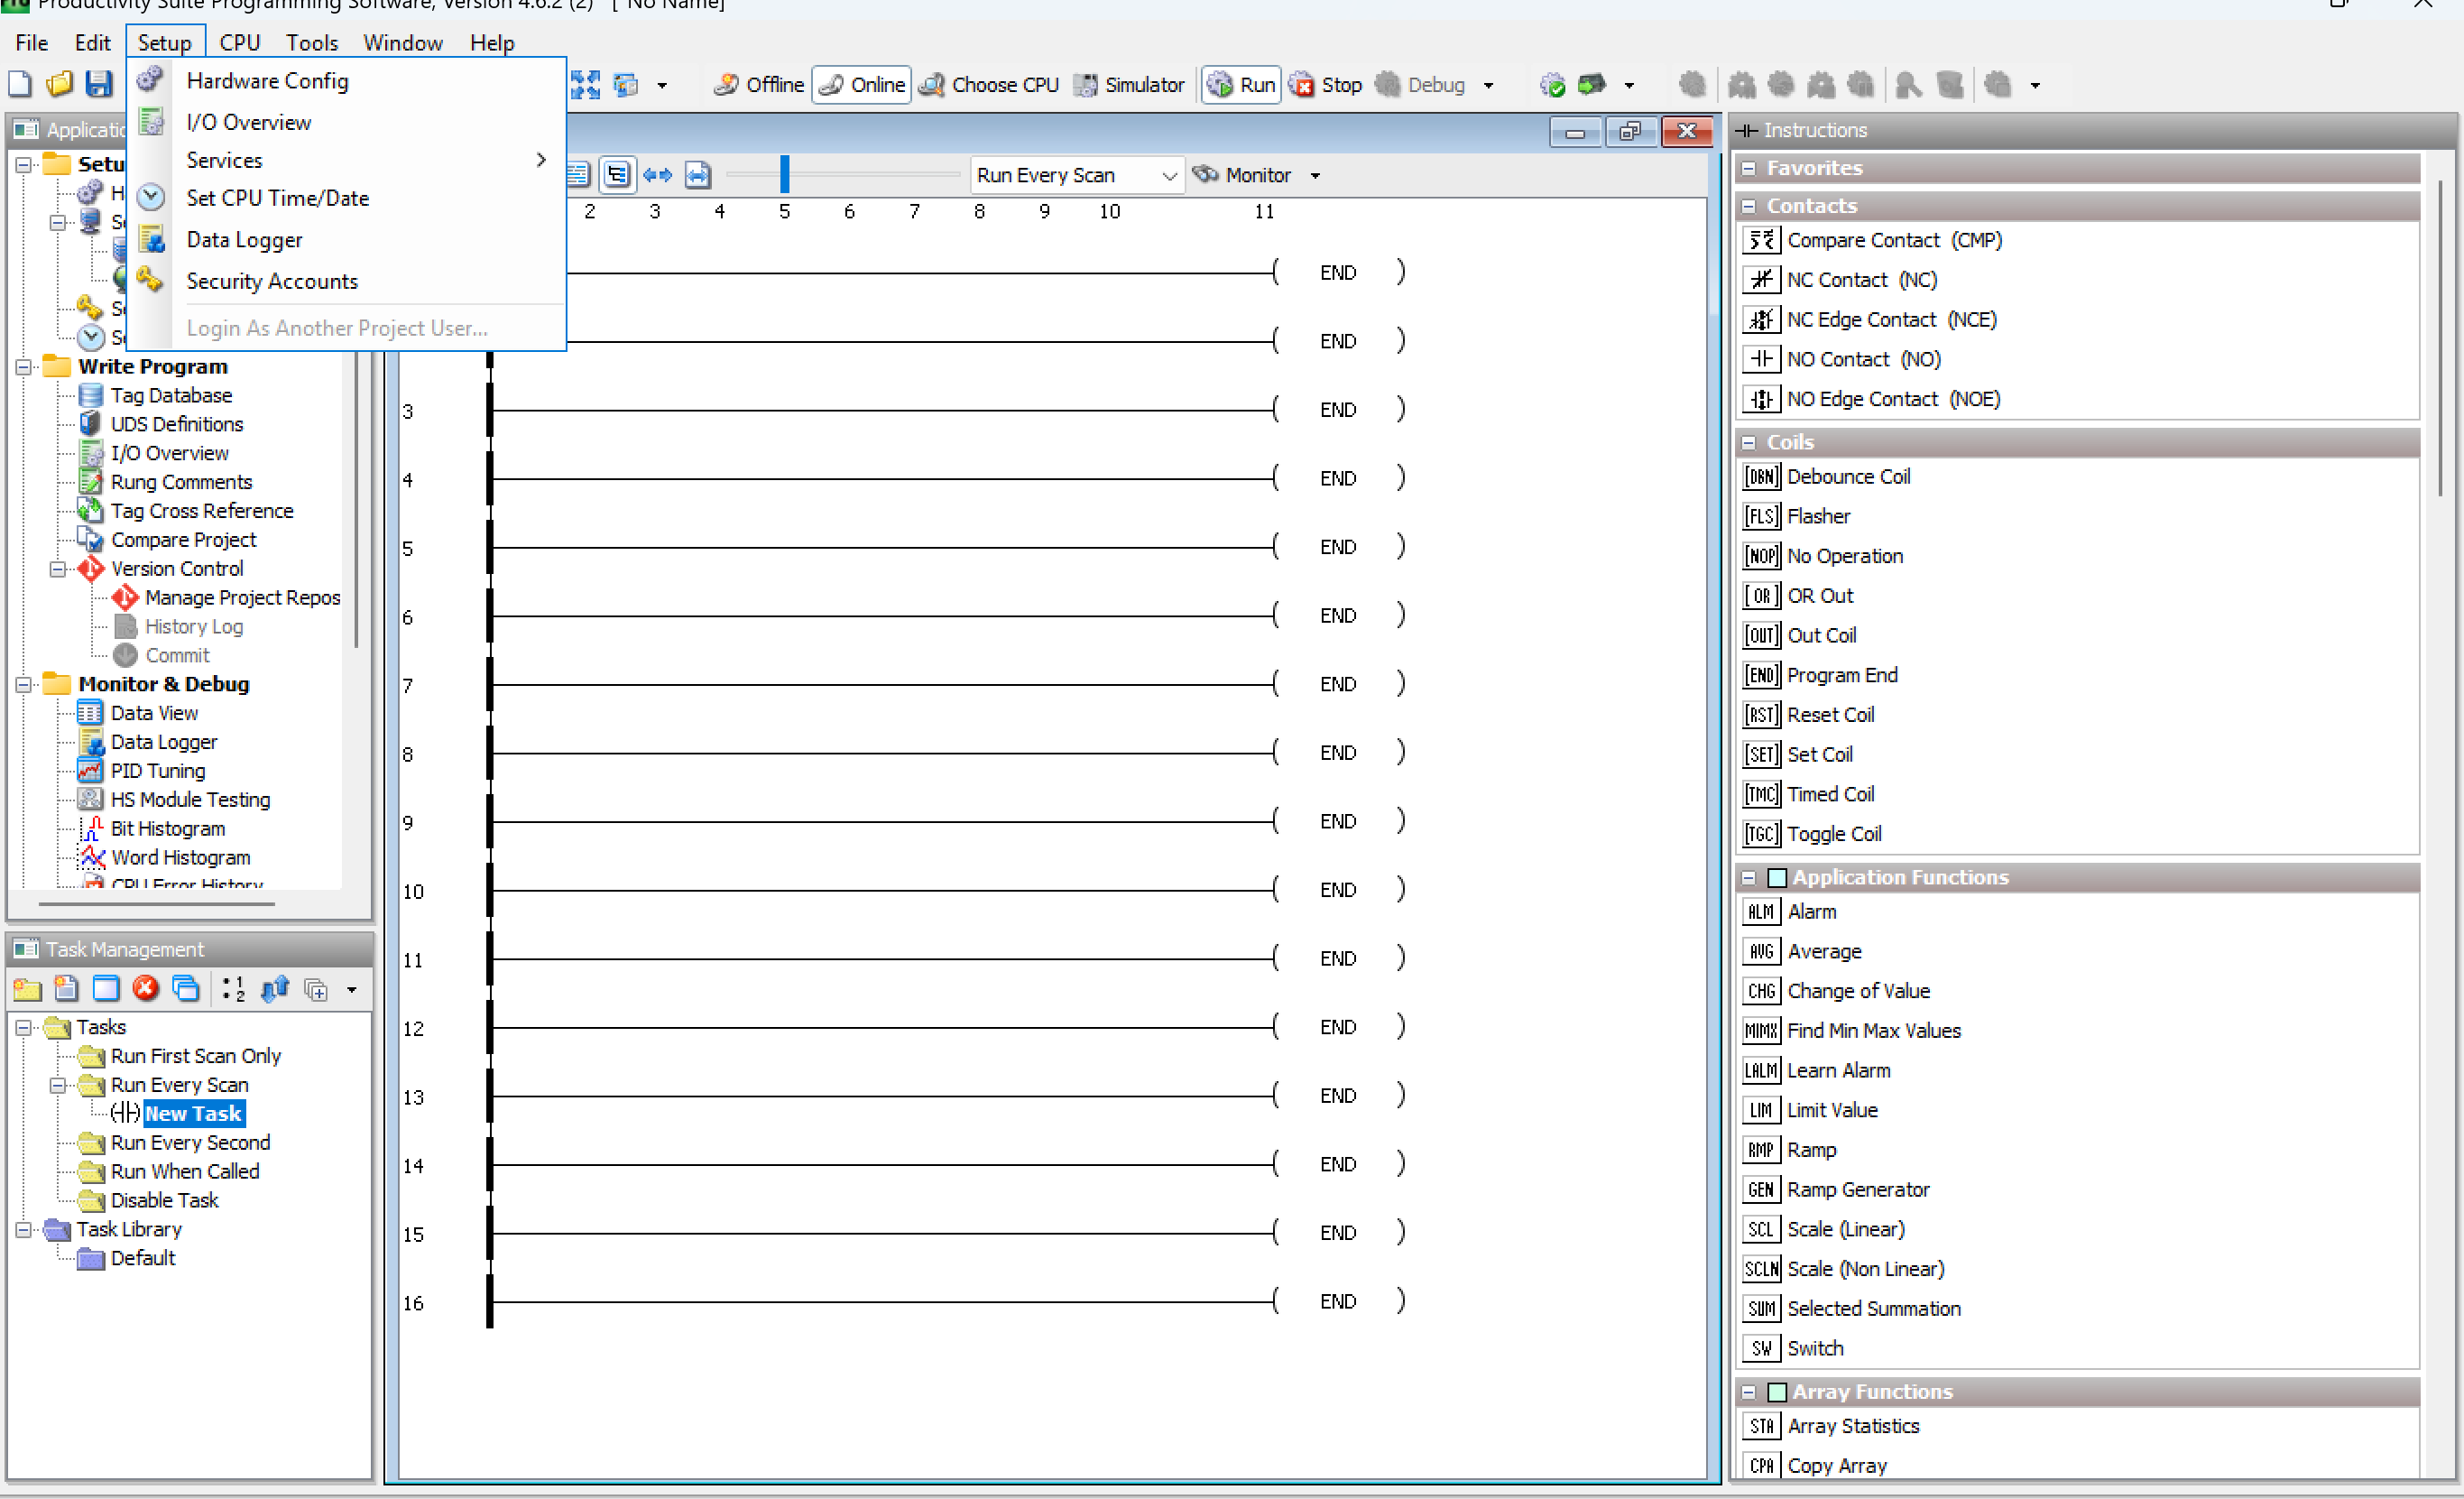Viewport: 2464px width, 1499px height.
Task: Choose Security Accounts menu entry
Action: 347,281
